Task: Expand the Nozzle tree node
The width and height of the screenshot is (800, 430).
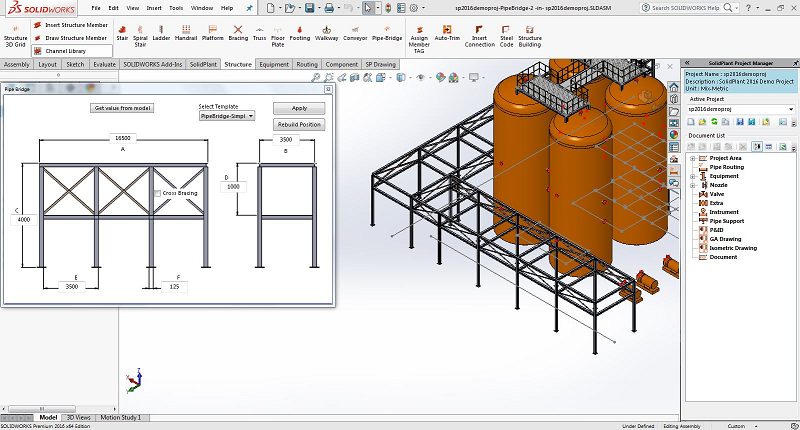Action: coord(692,185)
